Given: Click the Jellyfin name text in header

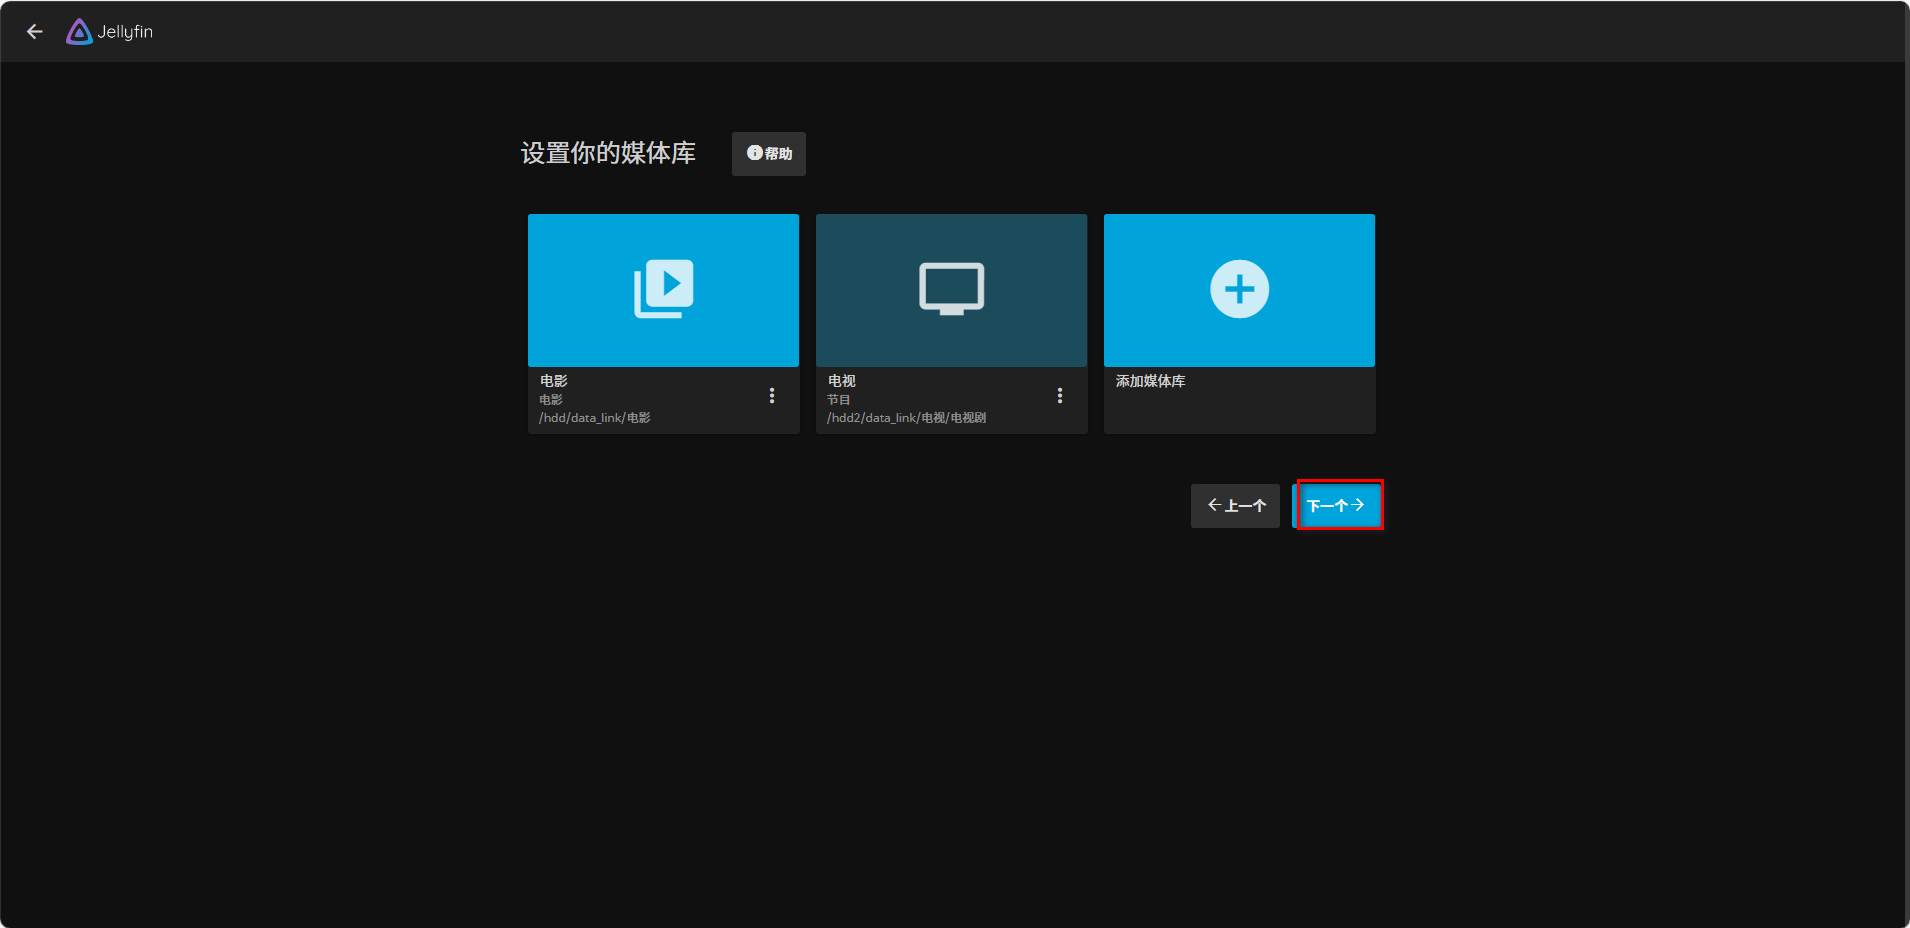Looking at the screenshot, I should click(125, 32).
